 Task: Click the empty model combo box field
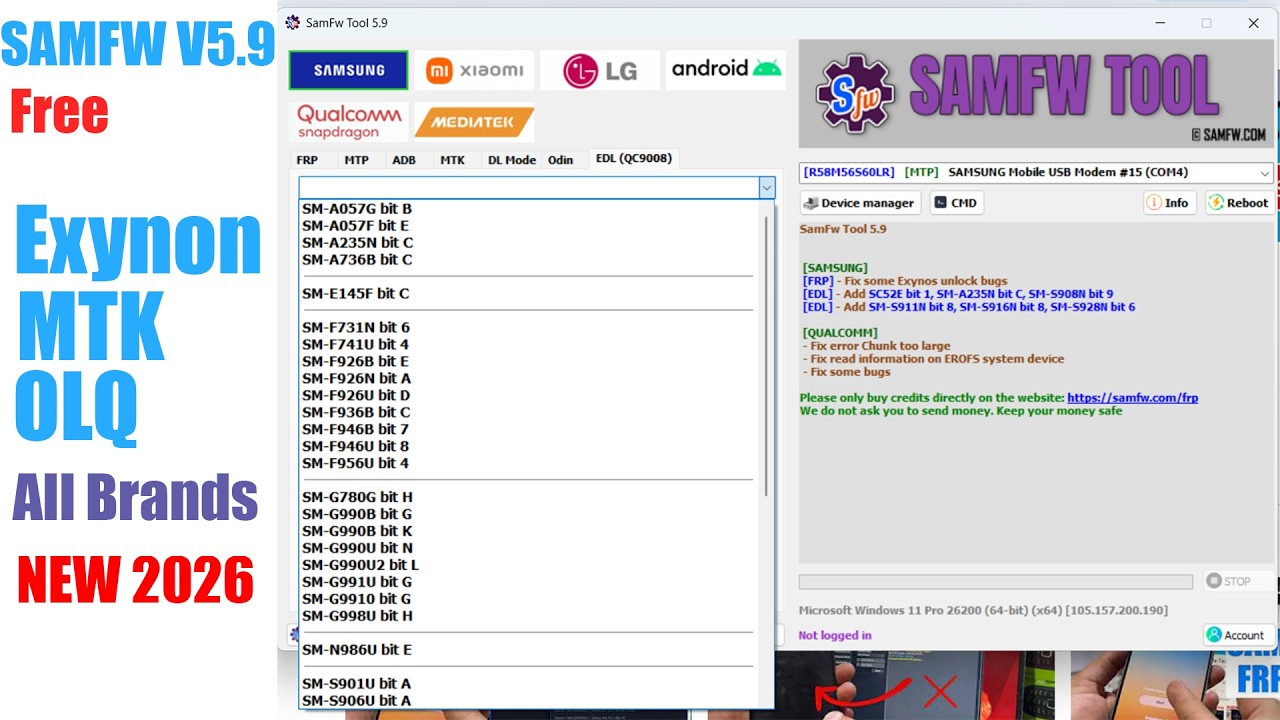tap(529, 187)
